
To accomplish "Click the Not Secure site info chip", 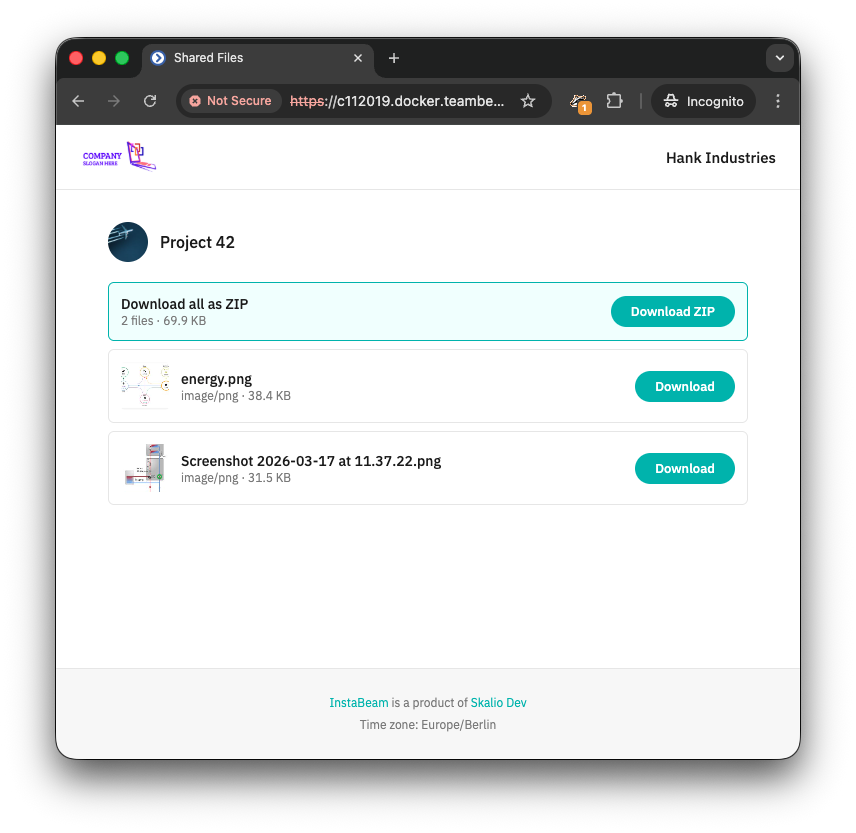I will point(230,101).
